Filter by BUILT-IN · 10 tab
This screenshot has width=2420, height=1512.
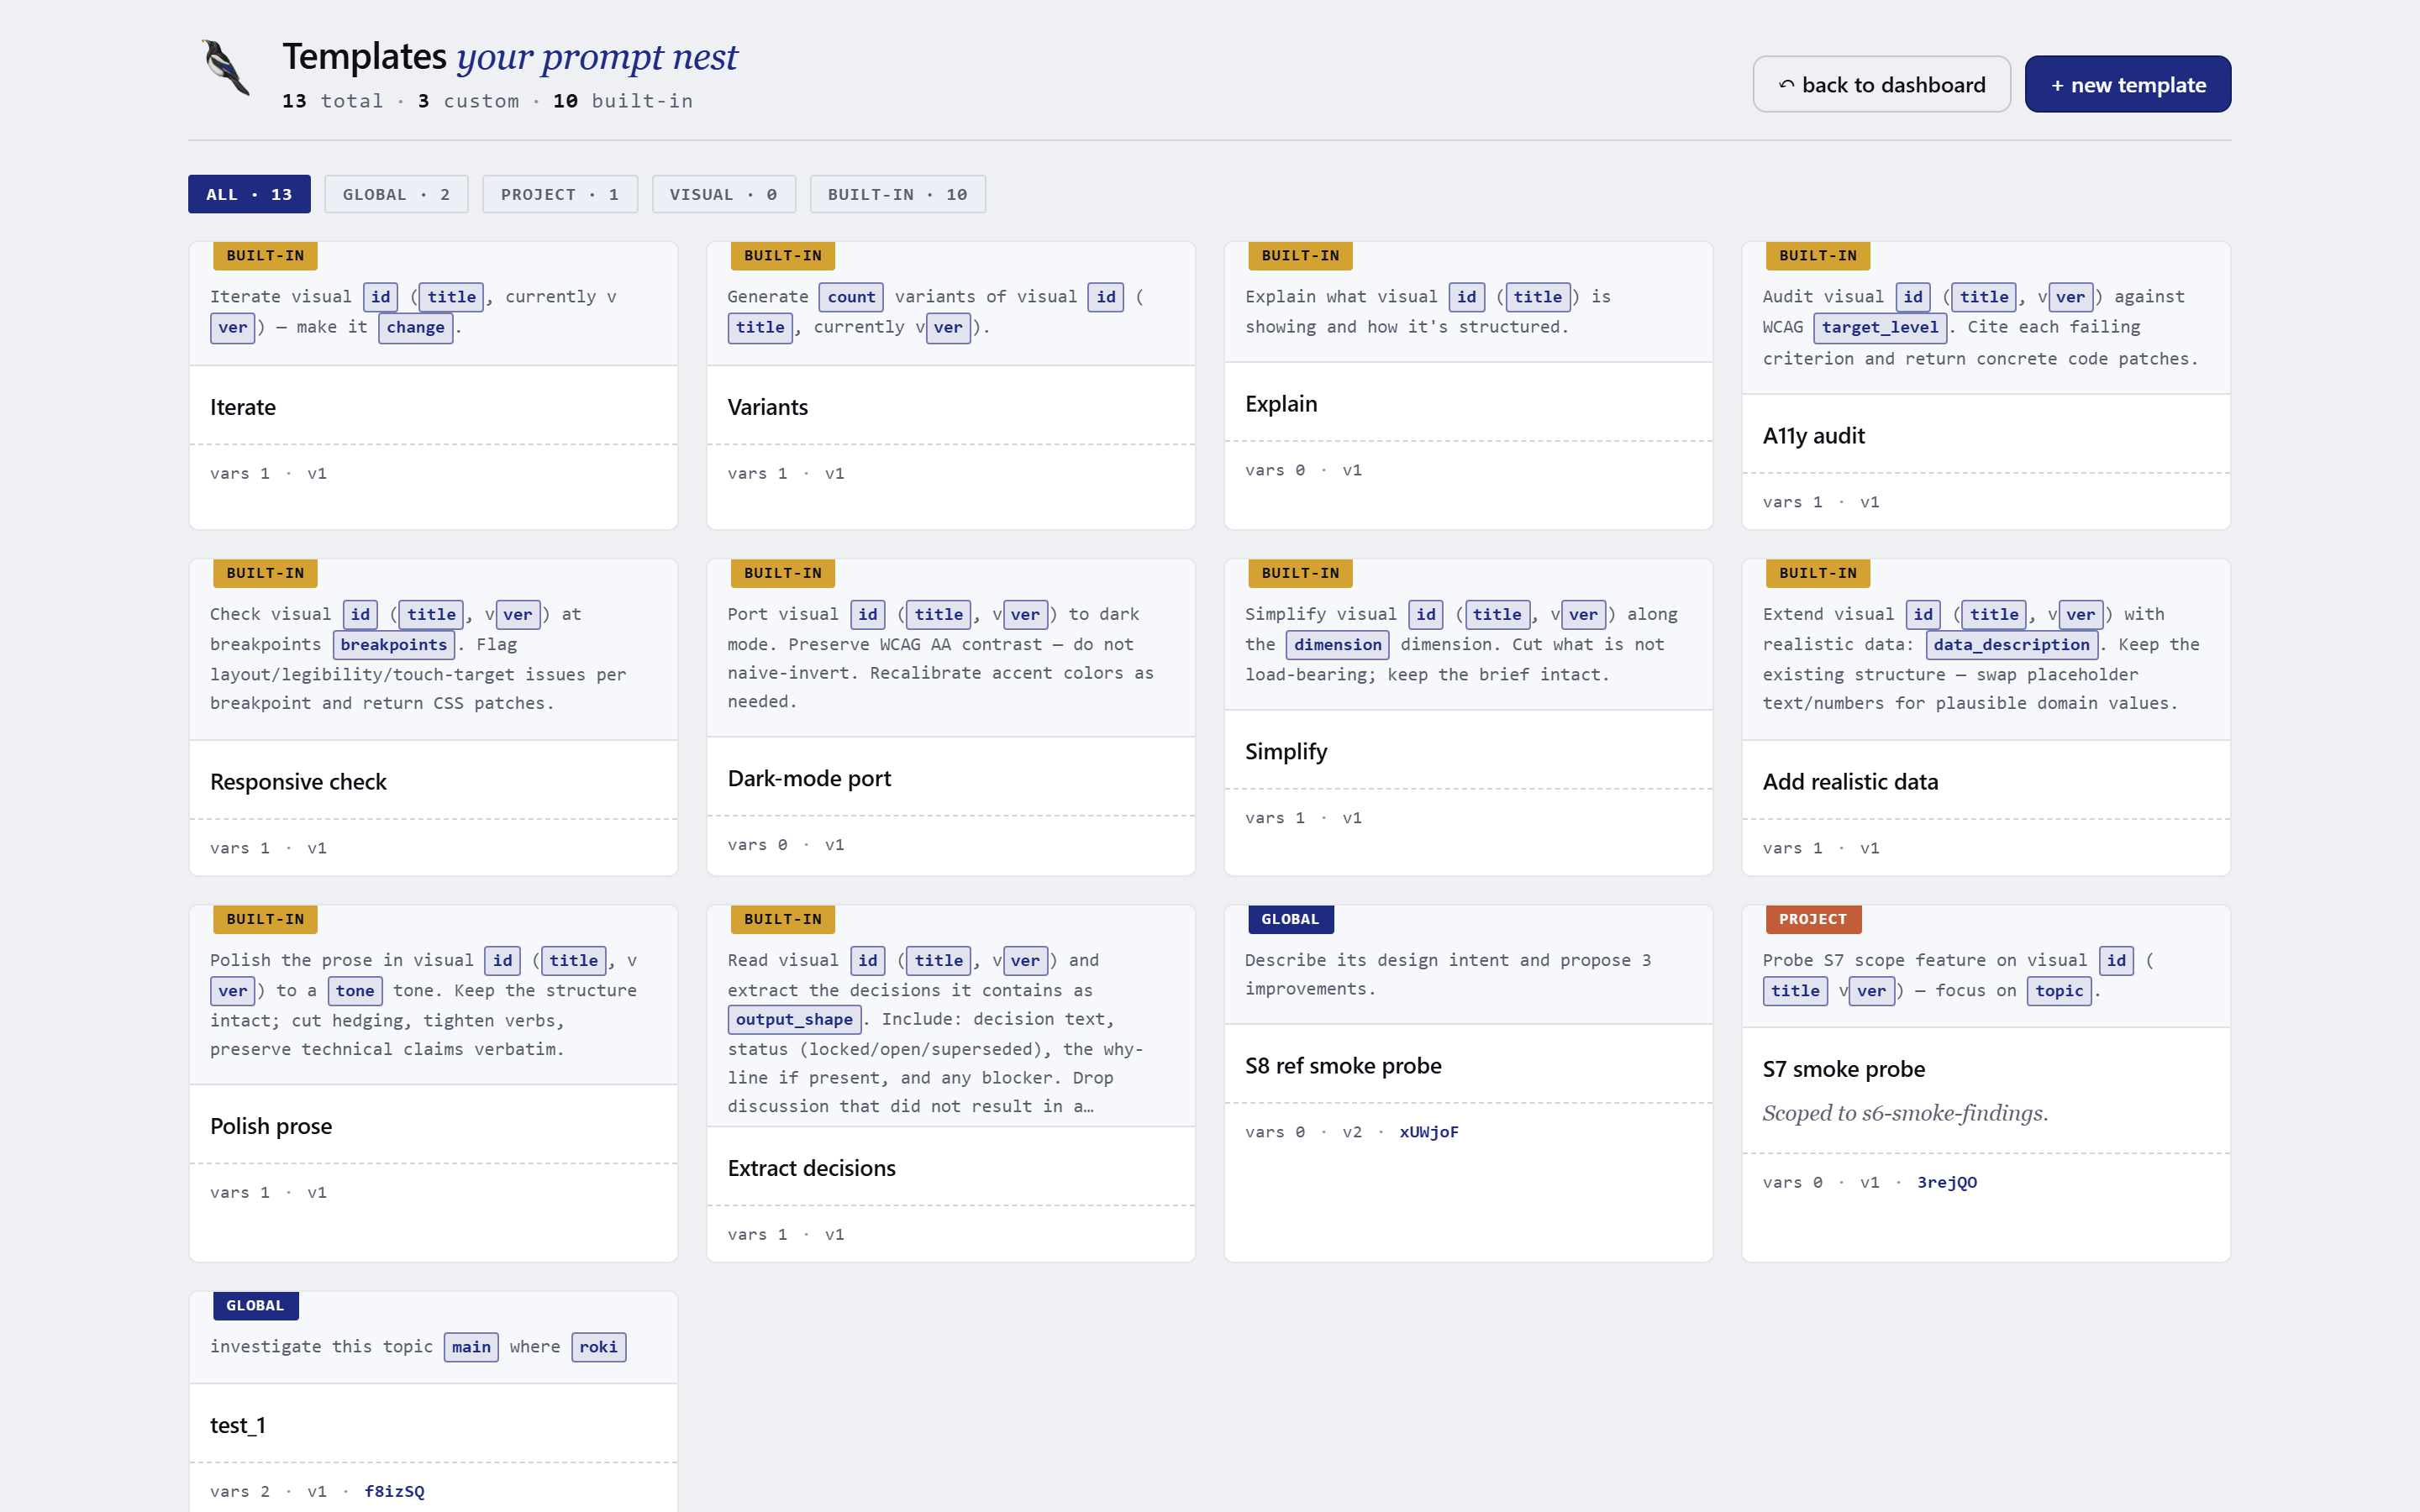point(897,194)
